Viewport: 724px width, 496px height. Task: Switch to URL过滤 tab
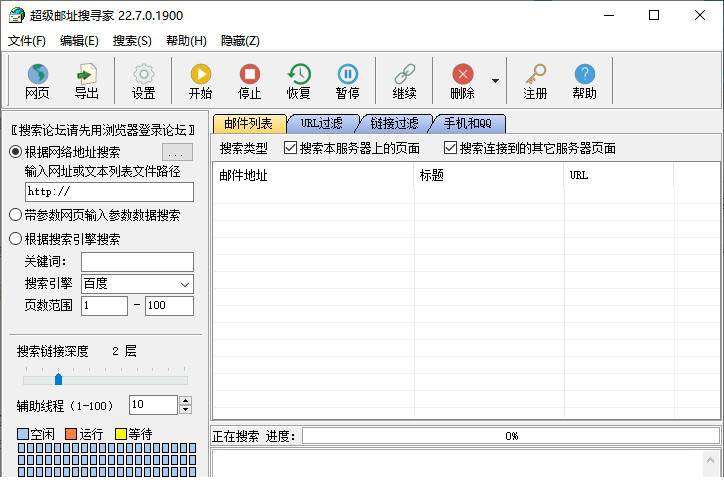pyautogui.click(x=322, y=123)
